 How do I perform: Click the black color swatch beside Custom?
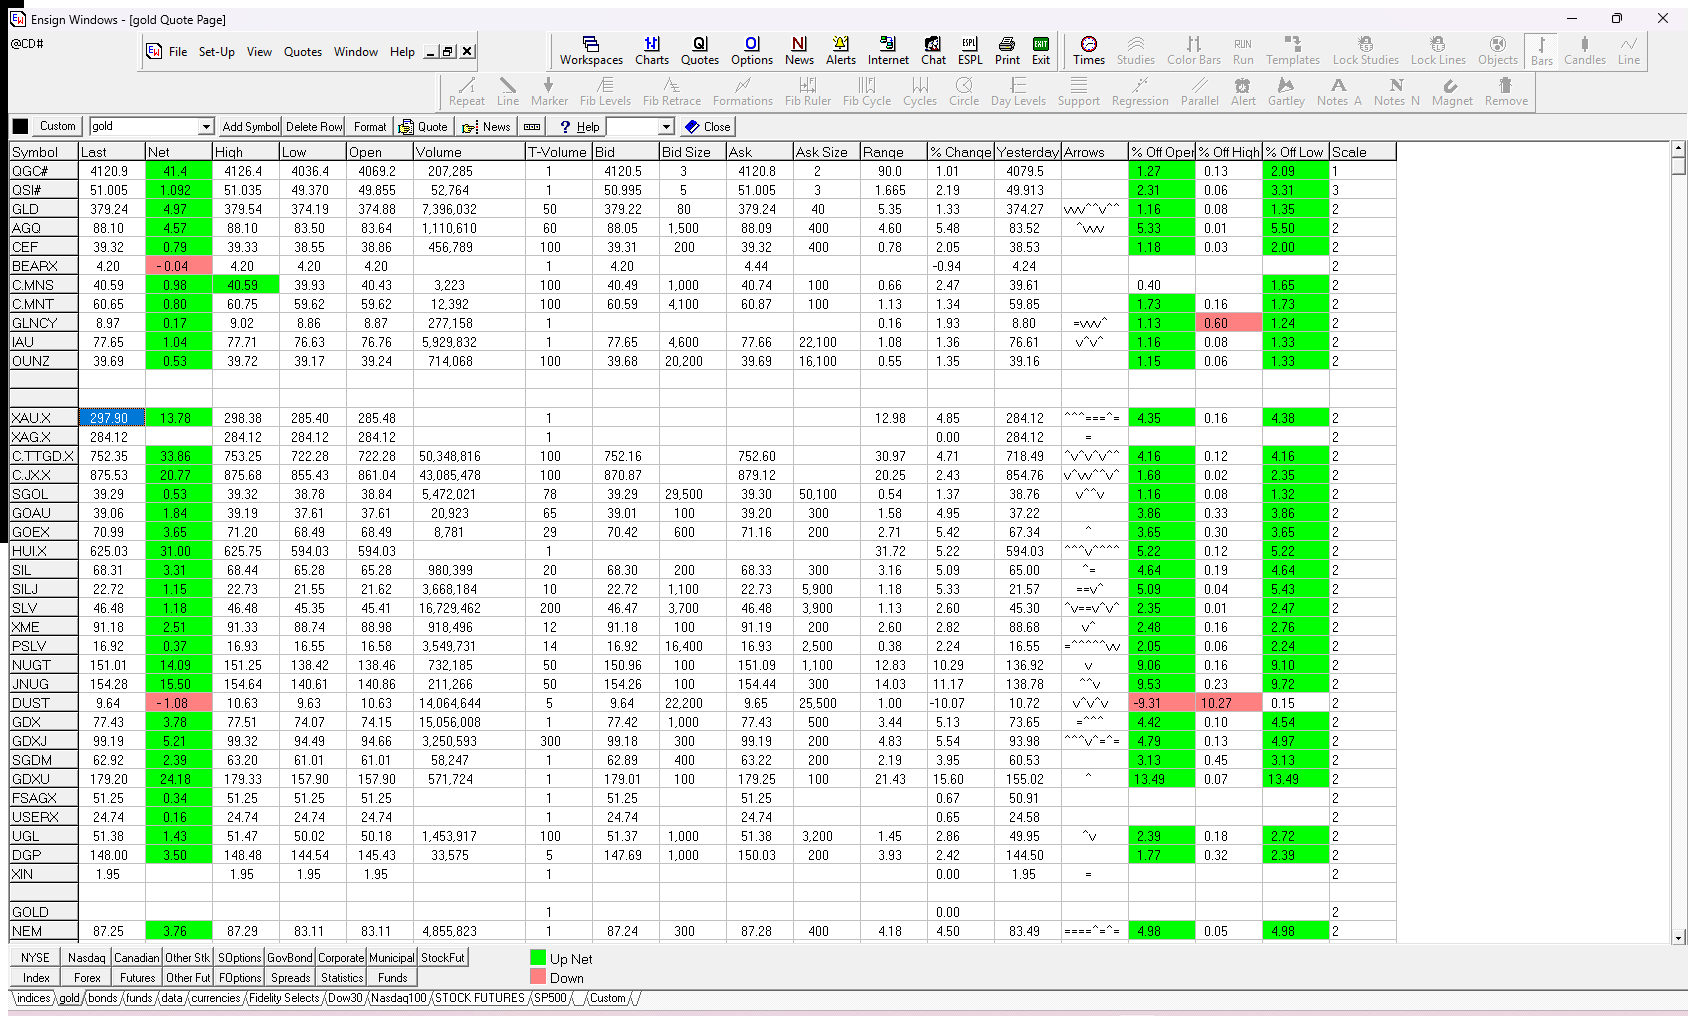coord(20,127)
